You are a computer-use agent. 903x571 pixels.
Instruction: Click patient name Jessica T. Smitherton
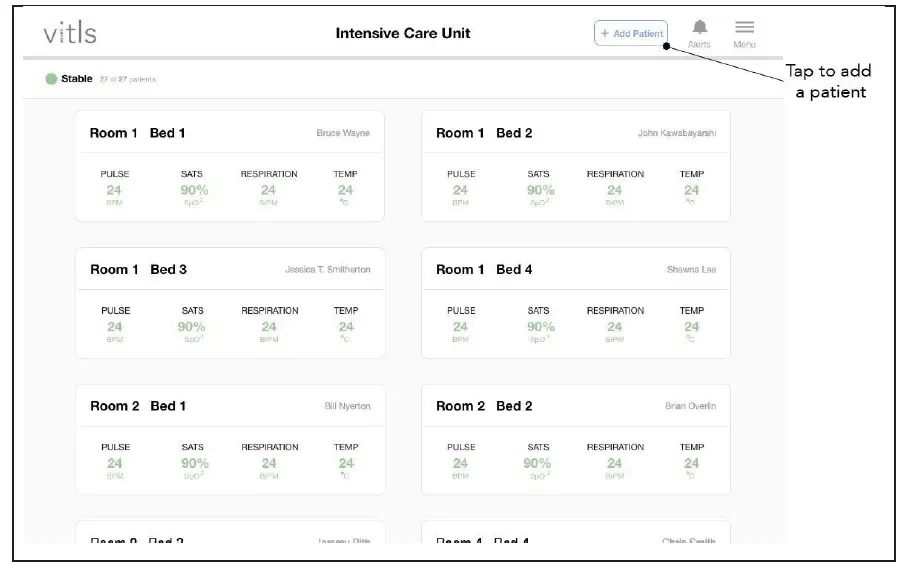click(328, 270)
